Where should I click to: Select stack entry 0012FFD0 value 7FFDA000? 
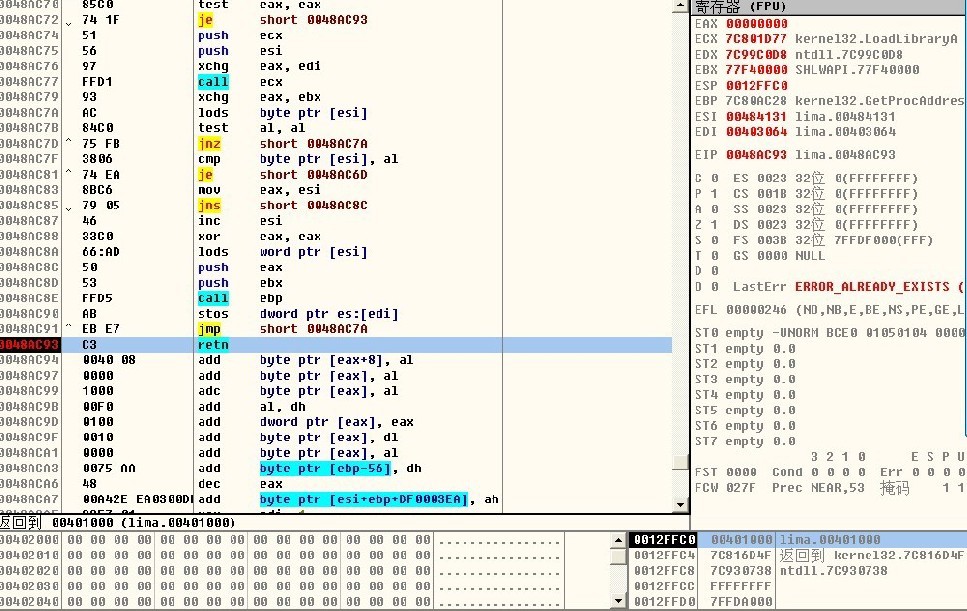click(x=797, y=602)
